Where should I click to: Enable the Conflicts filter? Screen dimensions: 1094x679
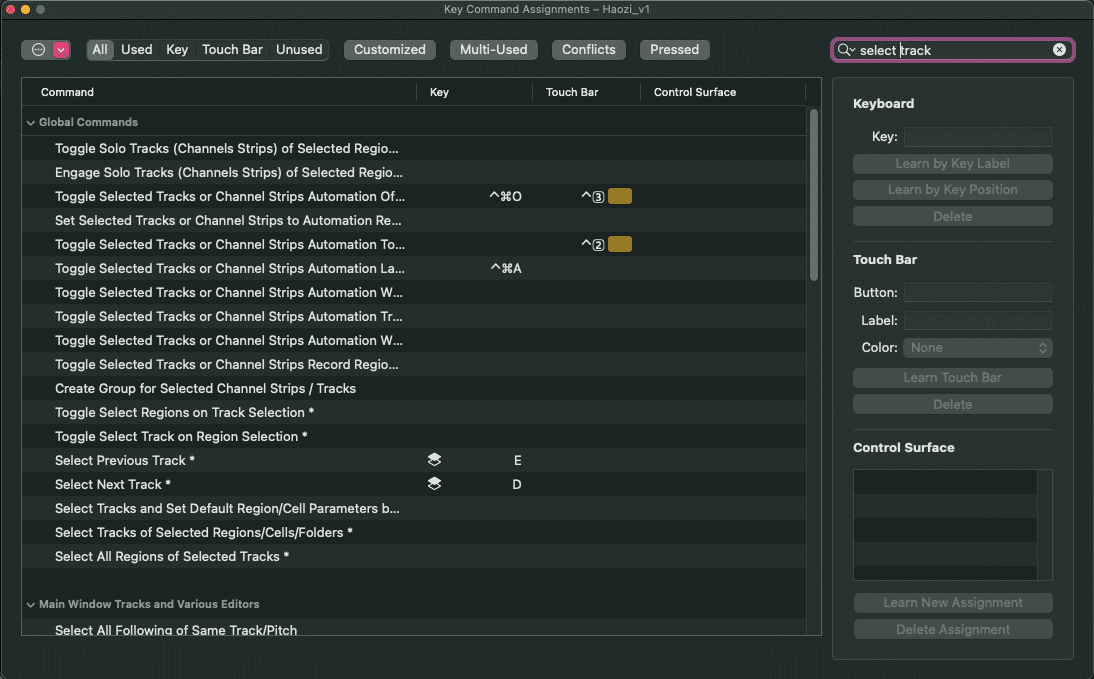(589, 50)
